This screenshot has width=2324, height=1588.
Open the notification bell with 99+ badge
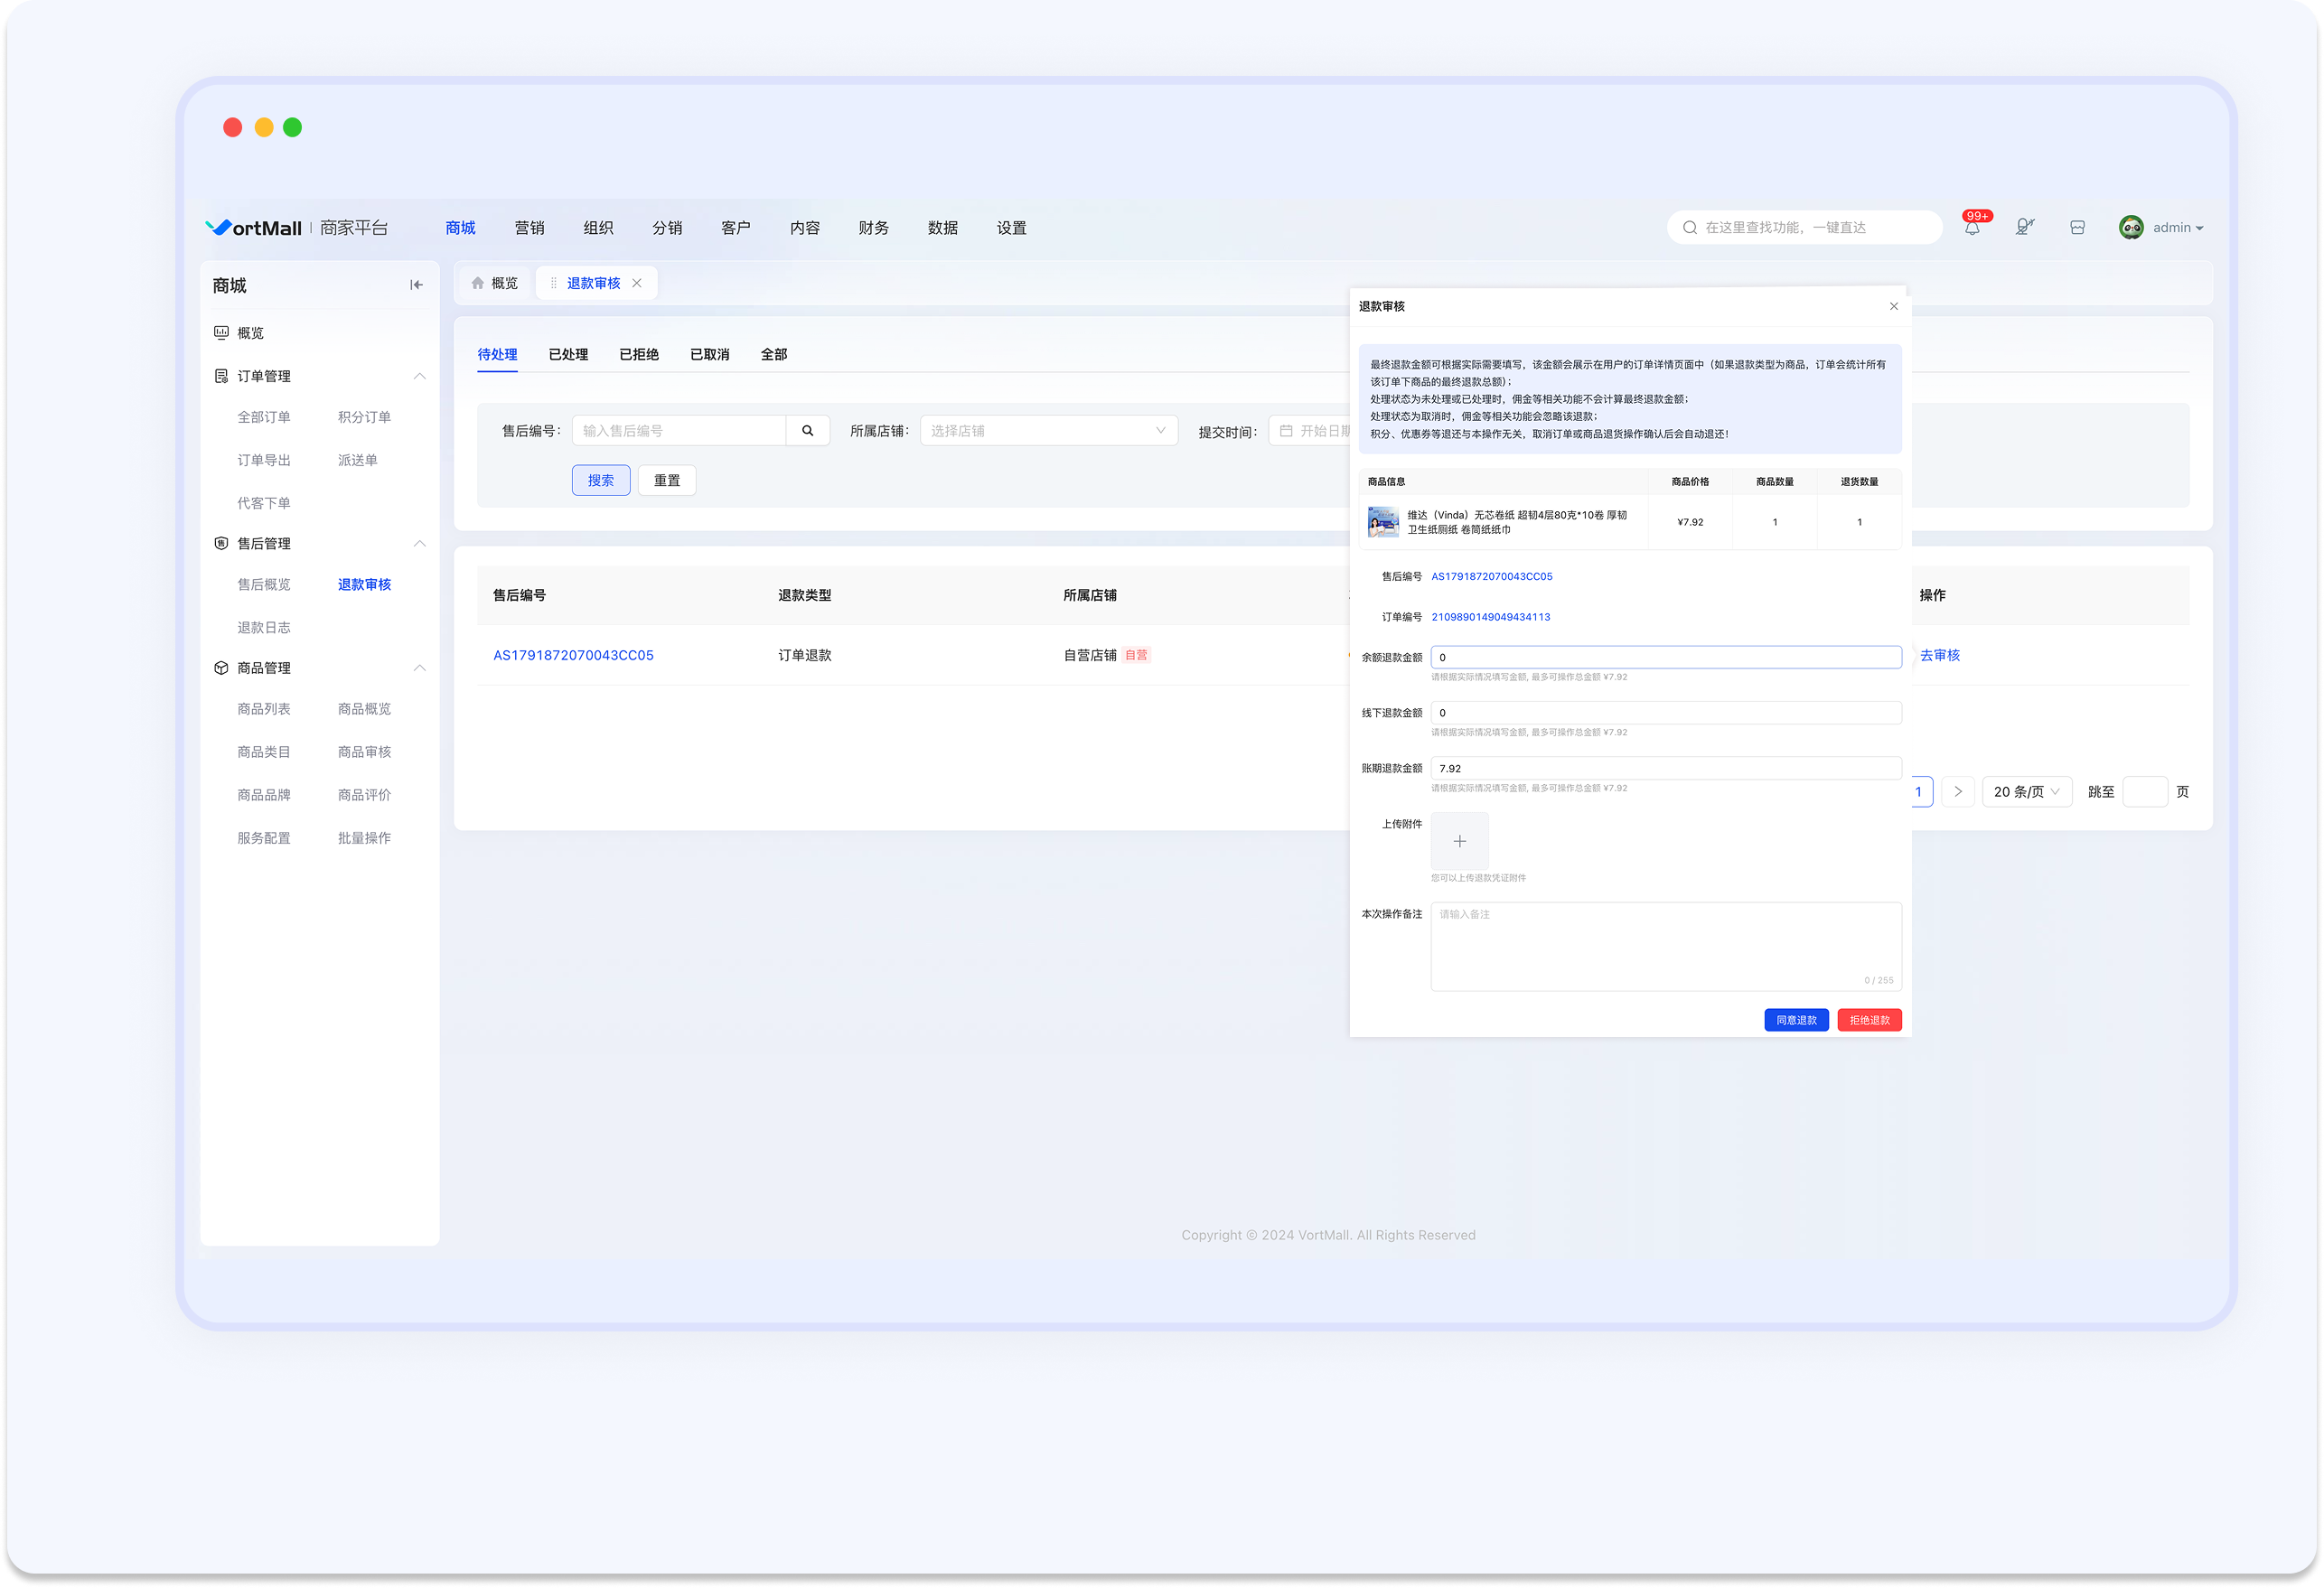(1972, 227)
